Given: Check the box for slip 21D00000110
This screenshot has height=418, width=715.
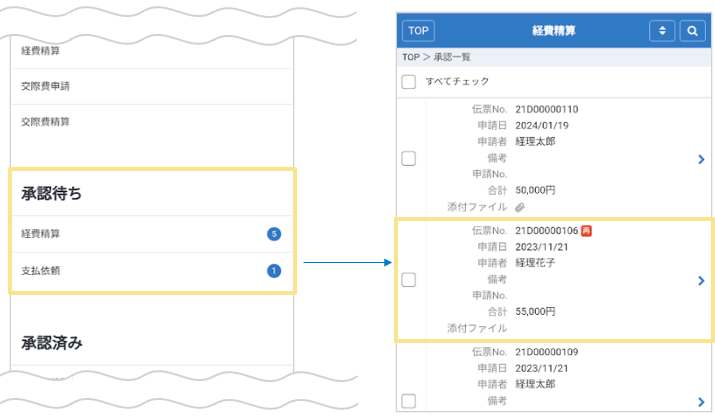Looking at the screenshot, I should 408,158.
